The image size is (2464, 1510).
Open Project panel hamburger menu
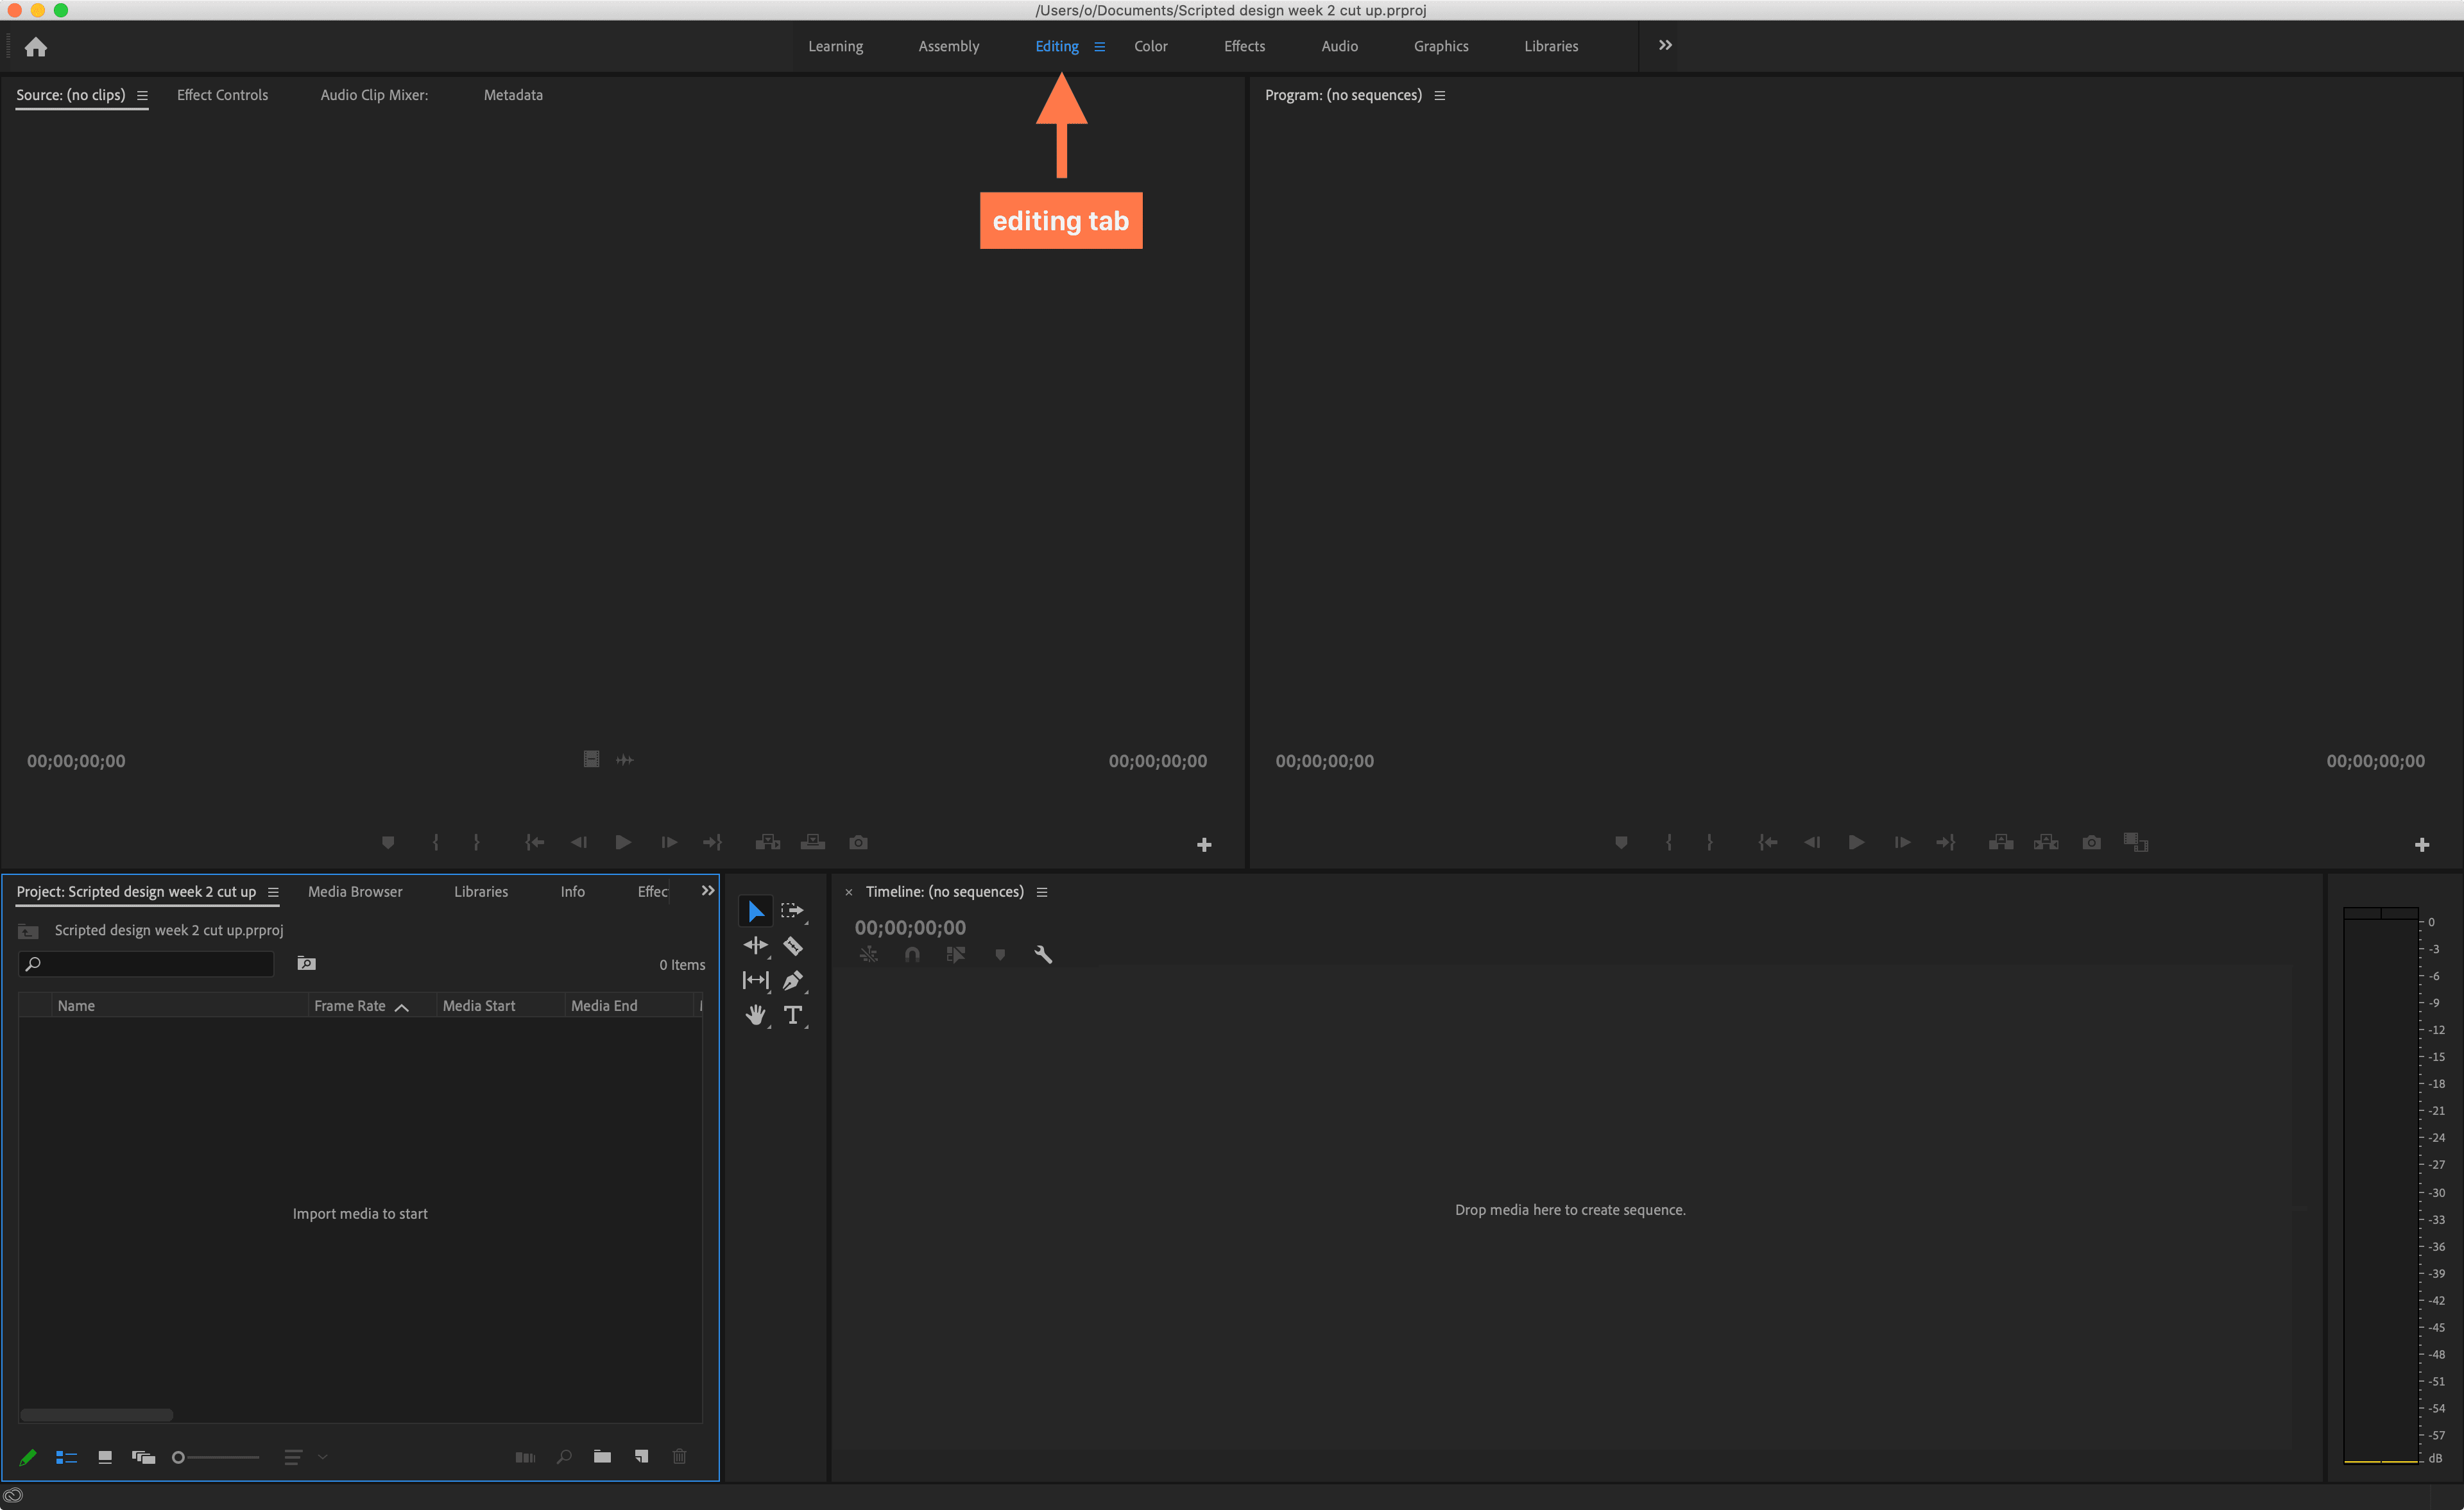pyautogui.click(x=273, y=892)
